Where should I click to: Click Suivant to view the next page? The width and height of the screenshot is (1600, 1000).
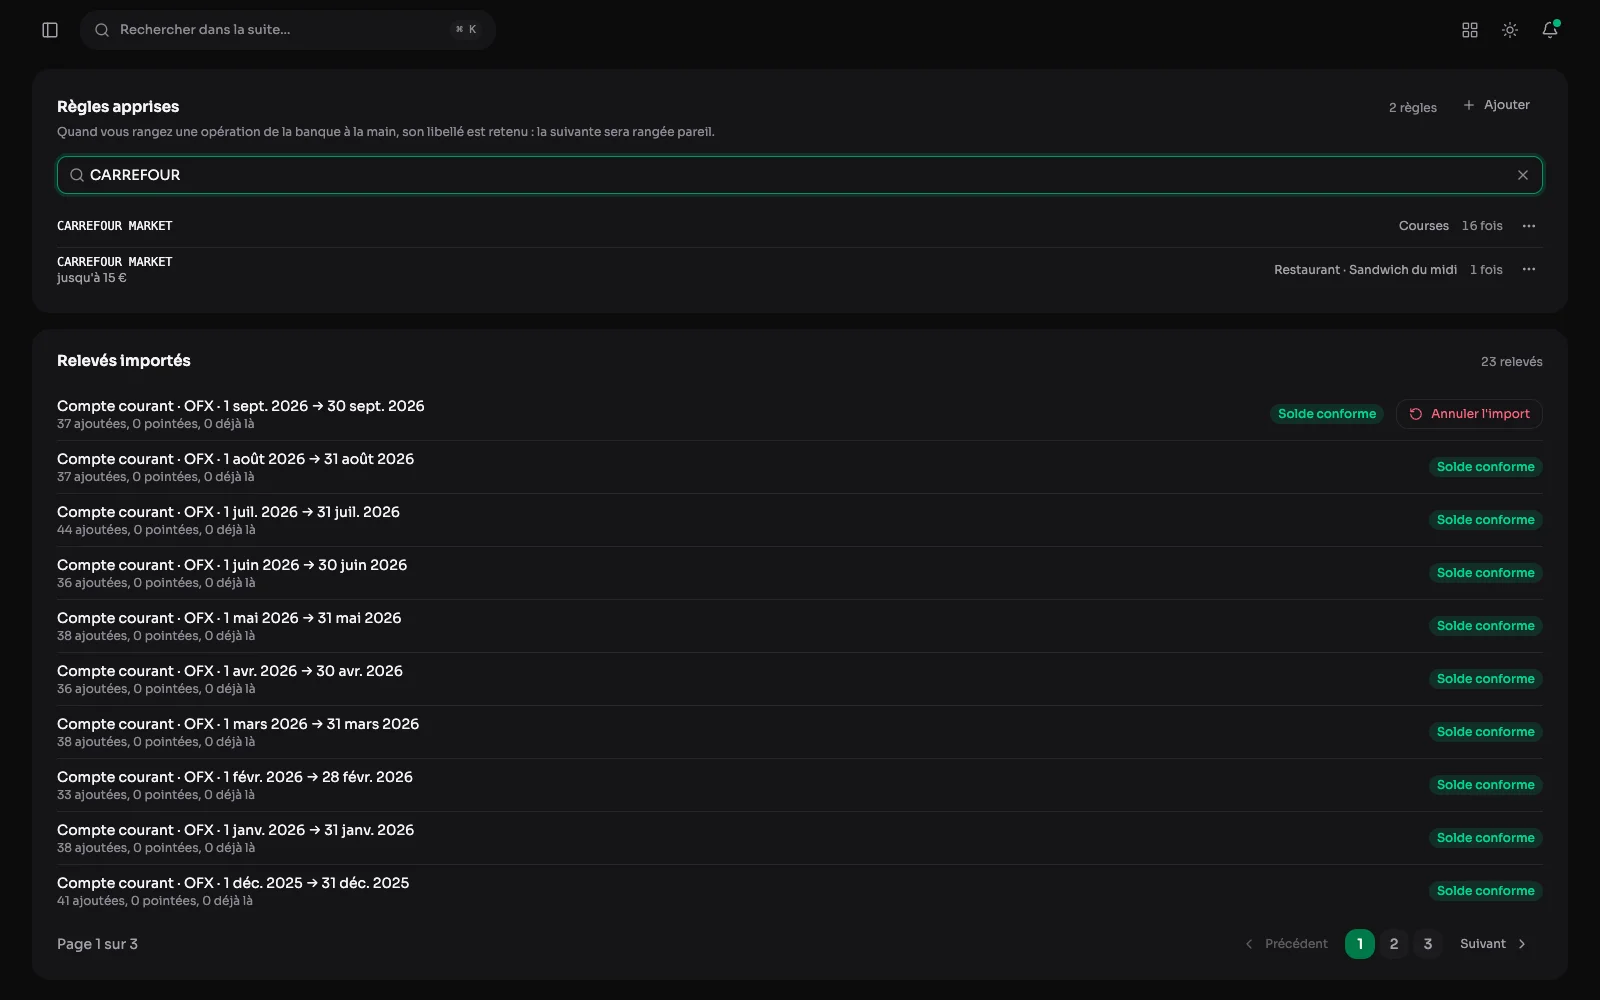[1493, 944]
